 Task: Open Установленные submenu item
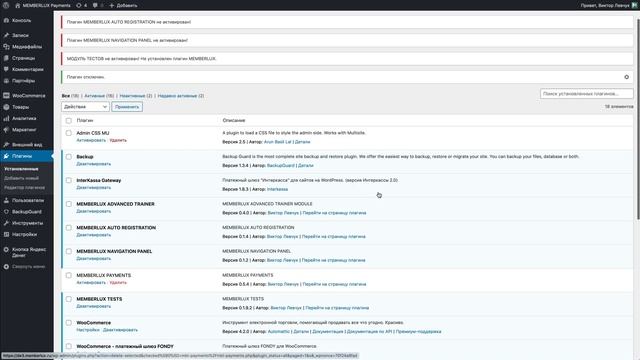tap(21, 169)
